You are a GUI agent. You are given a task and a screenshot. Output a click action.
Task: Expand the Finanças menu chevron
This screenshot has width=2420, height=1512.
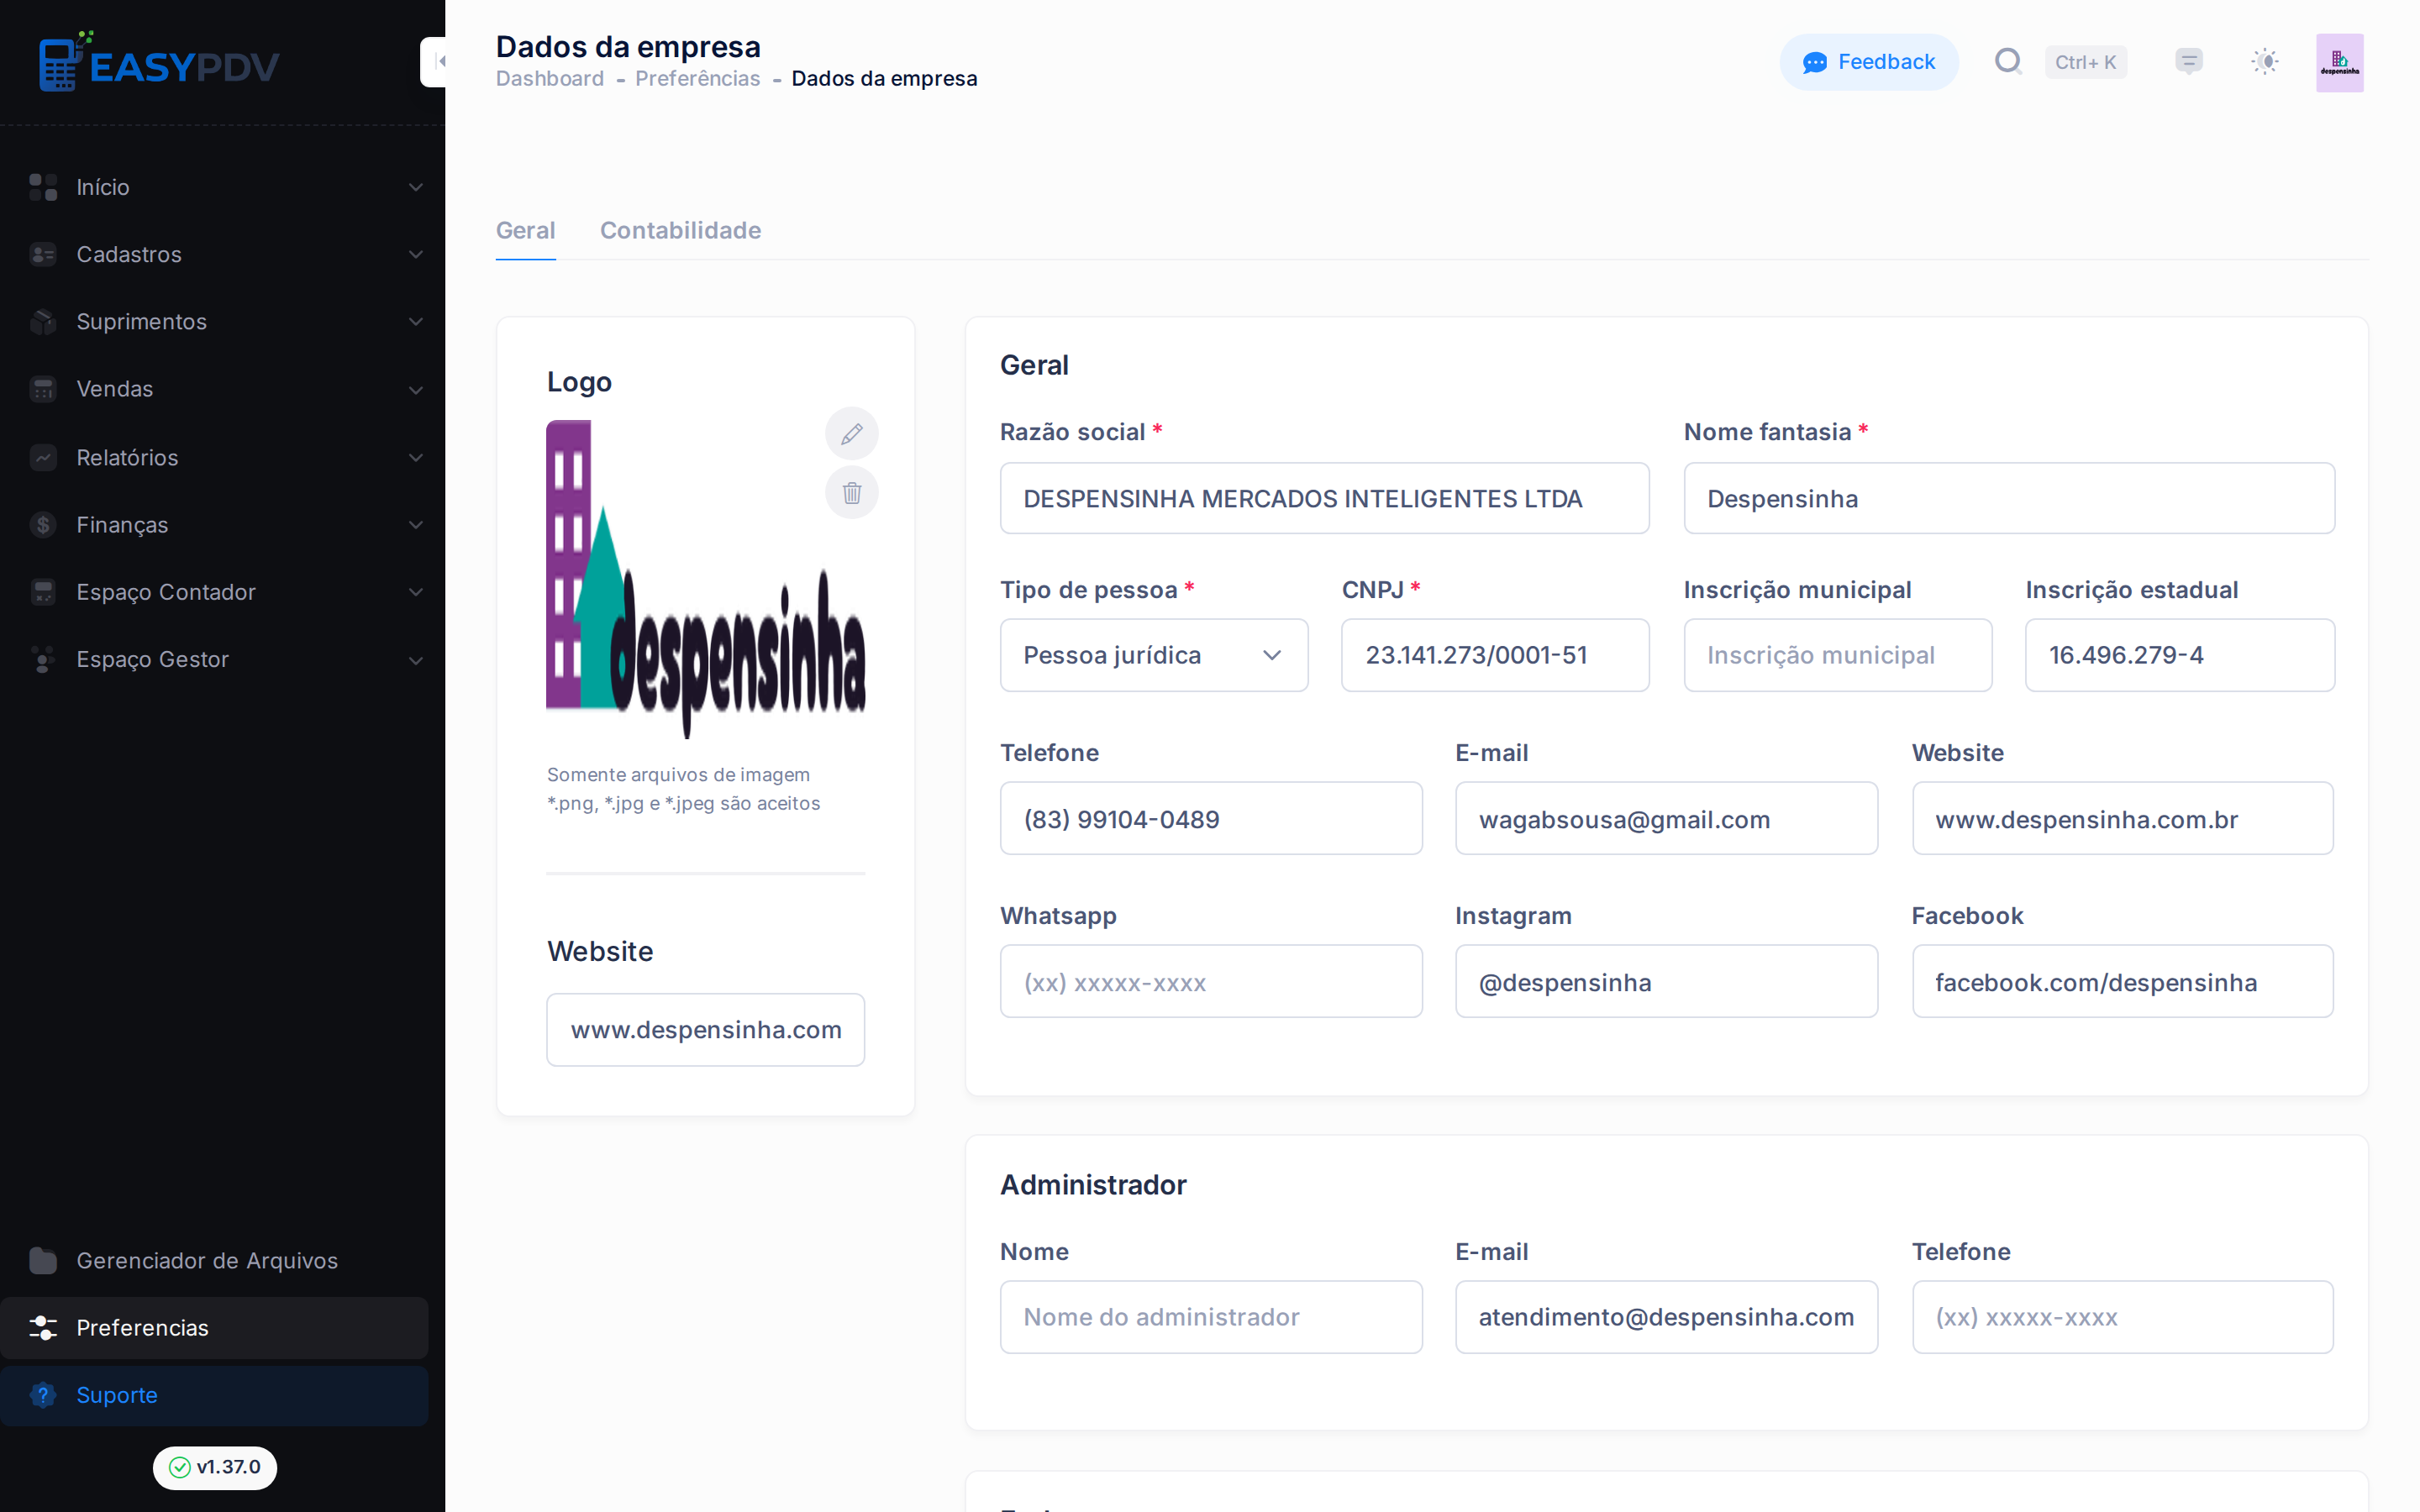(415, 525)
